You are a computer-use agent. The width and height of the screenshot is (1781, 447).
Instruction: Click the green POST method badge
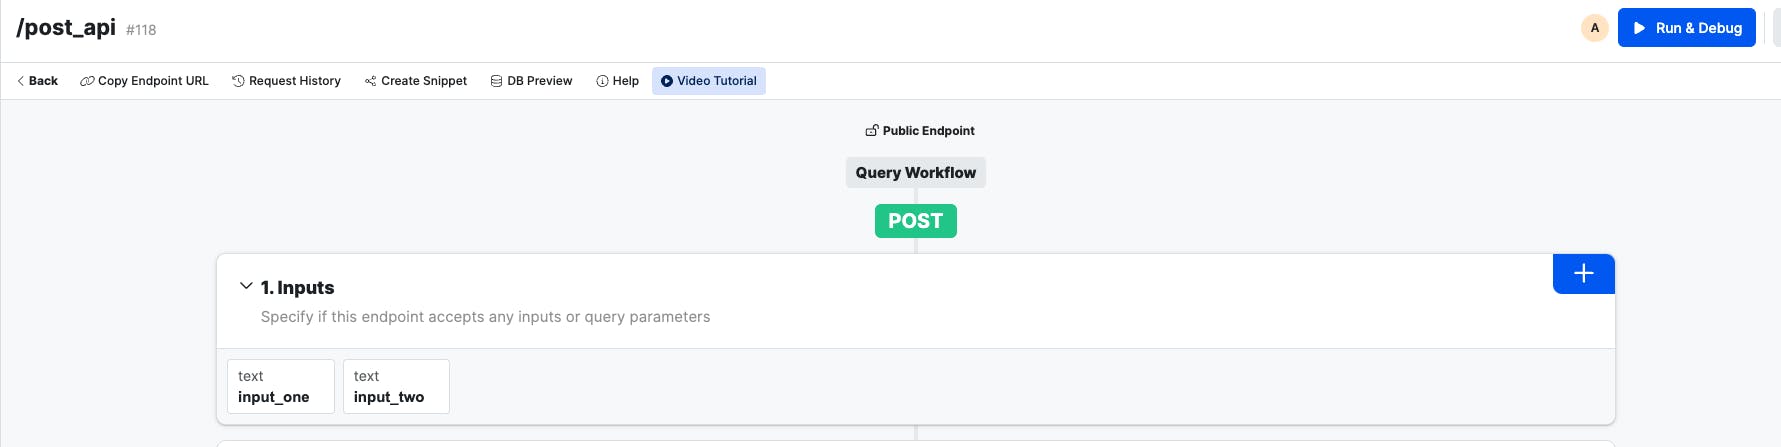[915, 221]
